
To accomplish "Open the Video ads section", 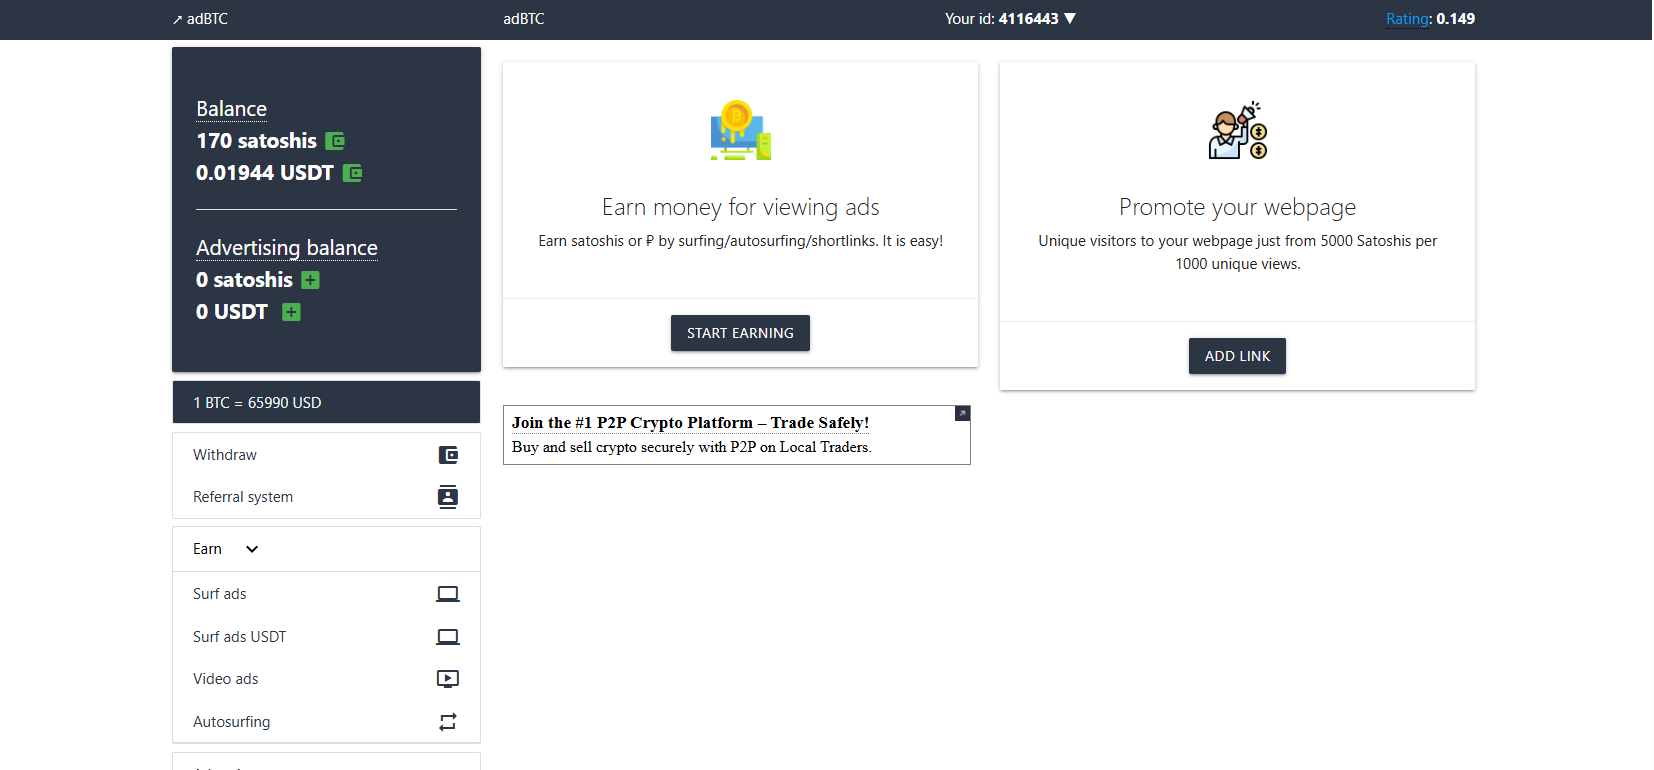I will (326, 679).
